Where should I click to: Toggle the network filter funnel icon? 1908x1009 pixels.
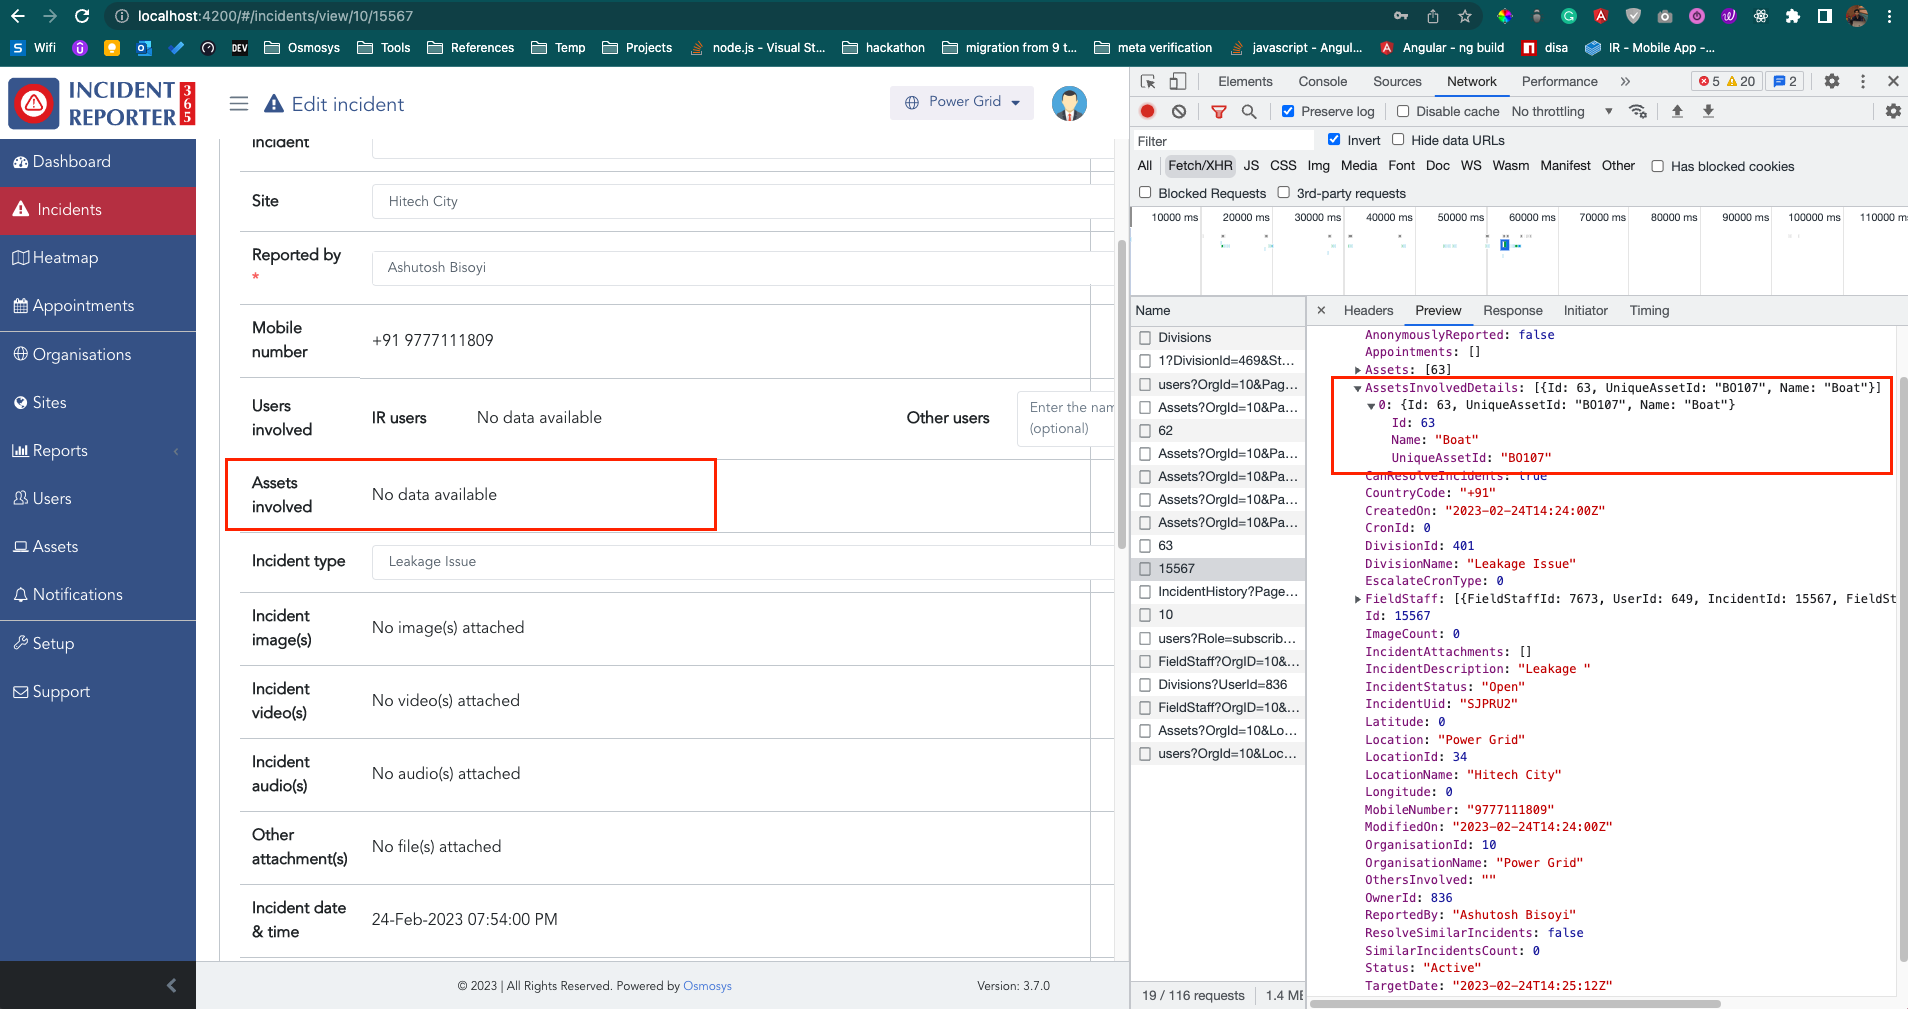[x=1218, y=112]
